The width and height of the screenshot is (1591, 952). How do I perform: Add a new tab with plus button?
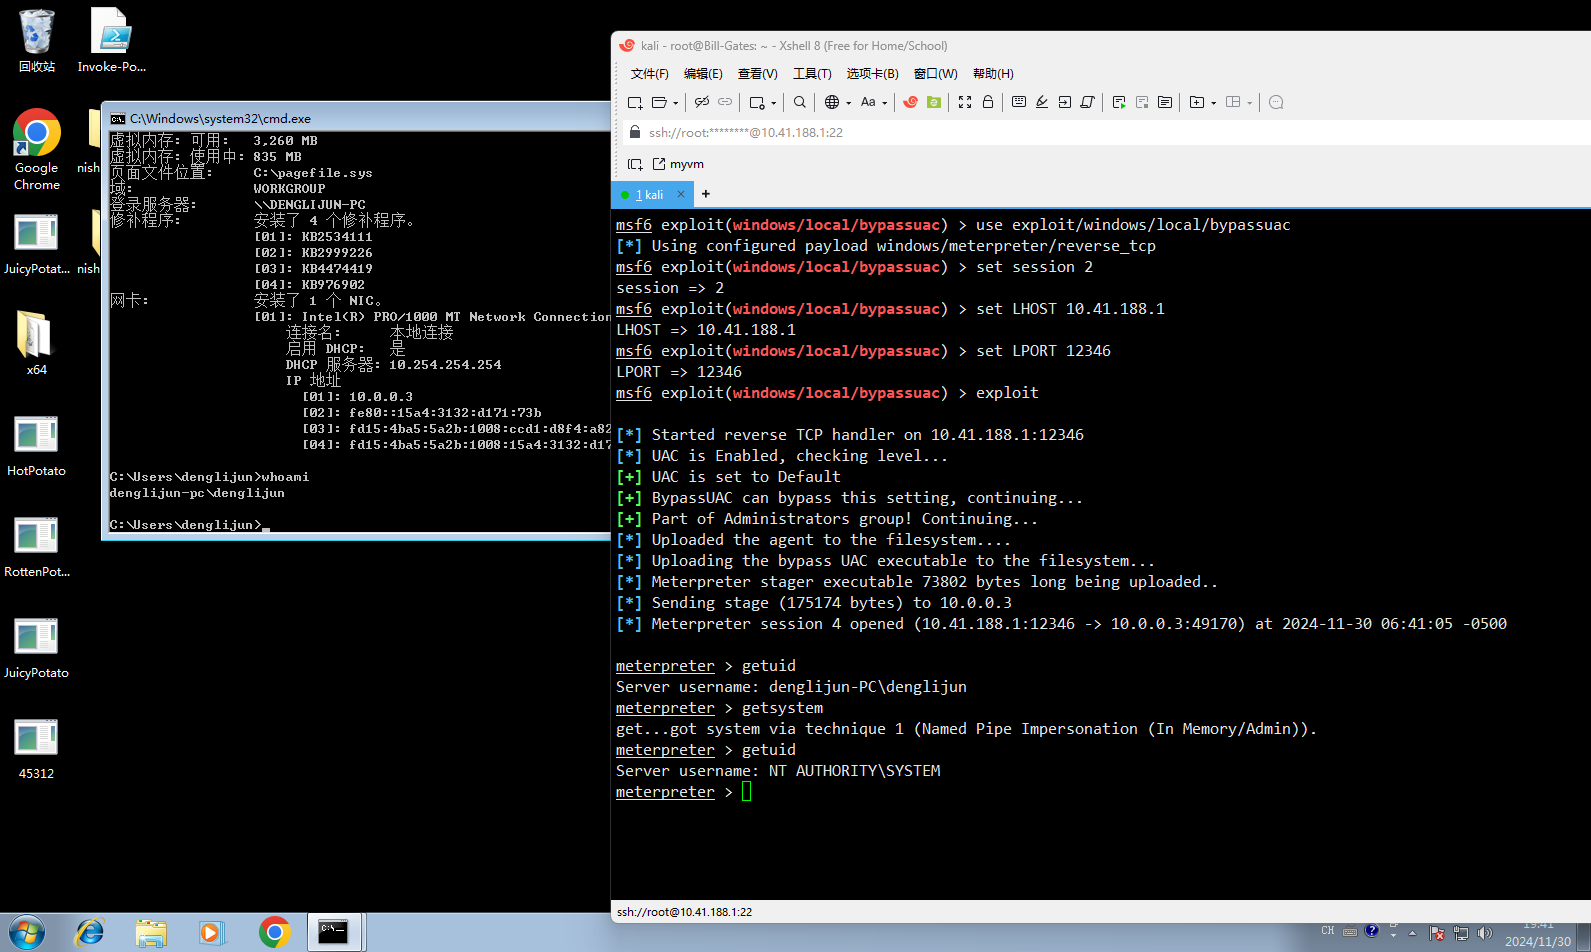pyautogui.click(x=706, y=194)
